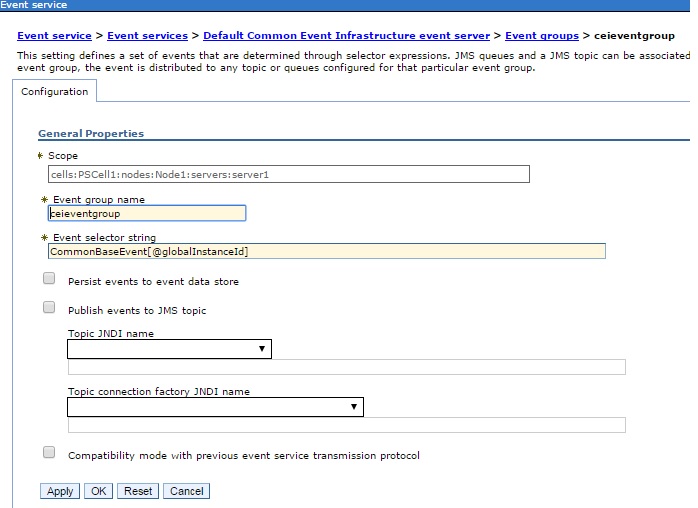
Task: Navigate to Event groups breadcrumb link
Action: [542, 36]
